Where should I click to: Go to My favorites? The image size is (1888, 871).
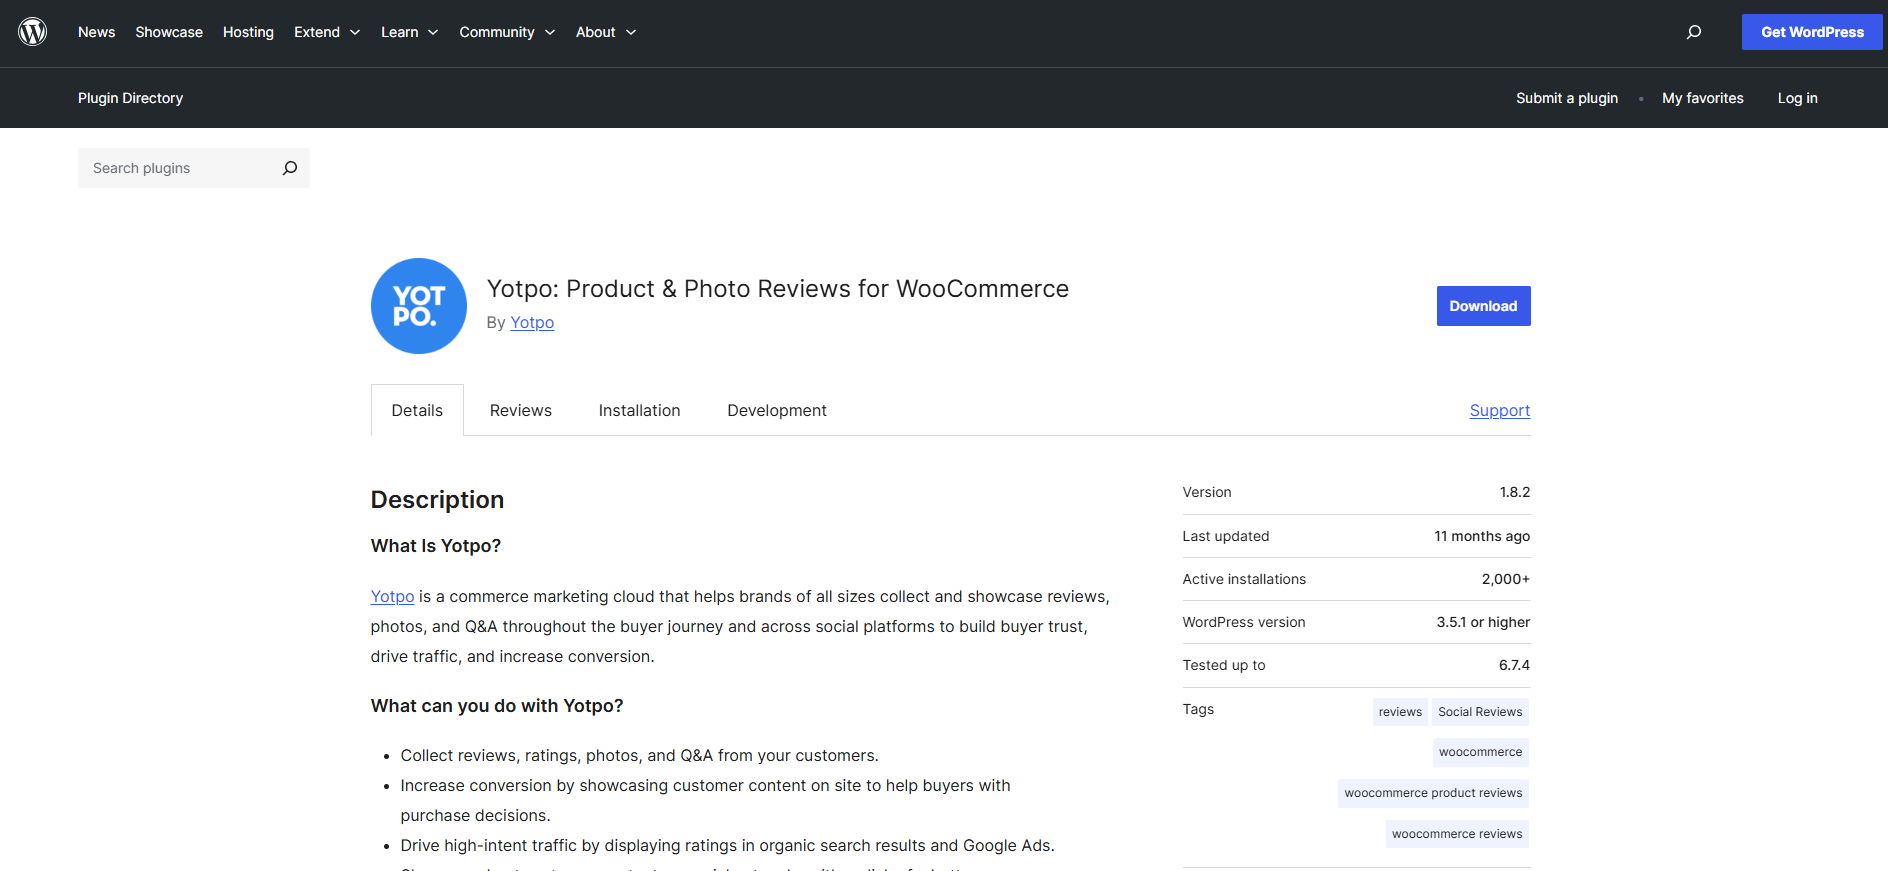[x=1702, y=98]
